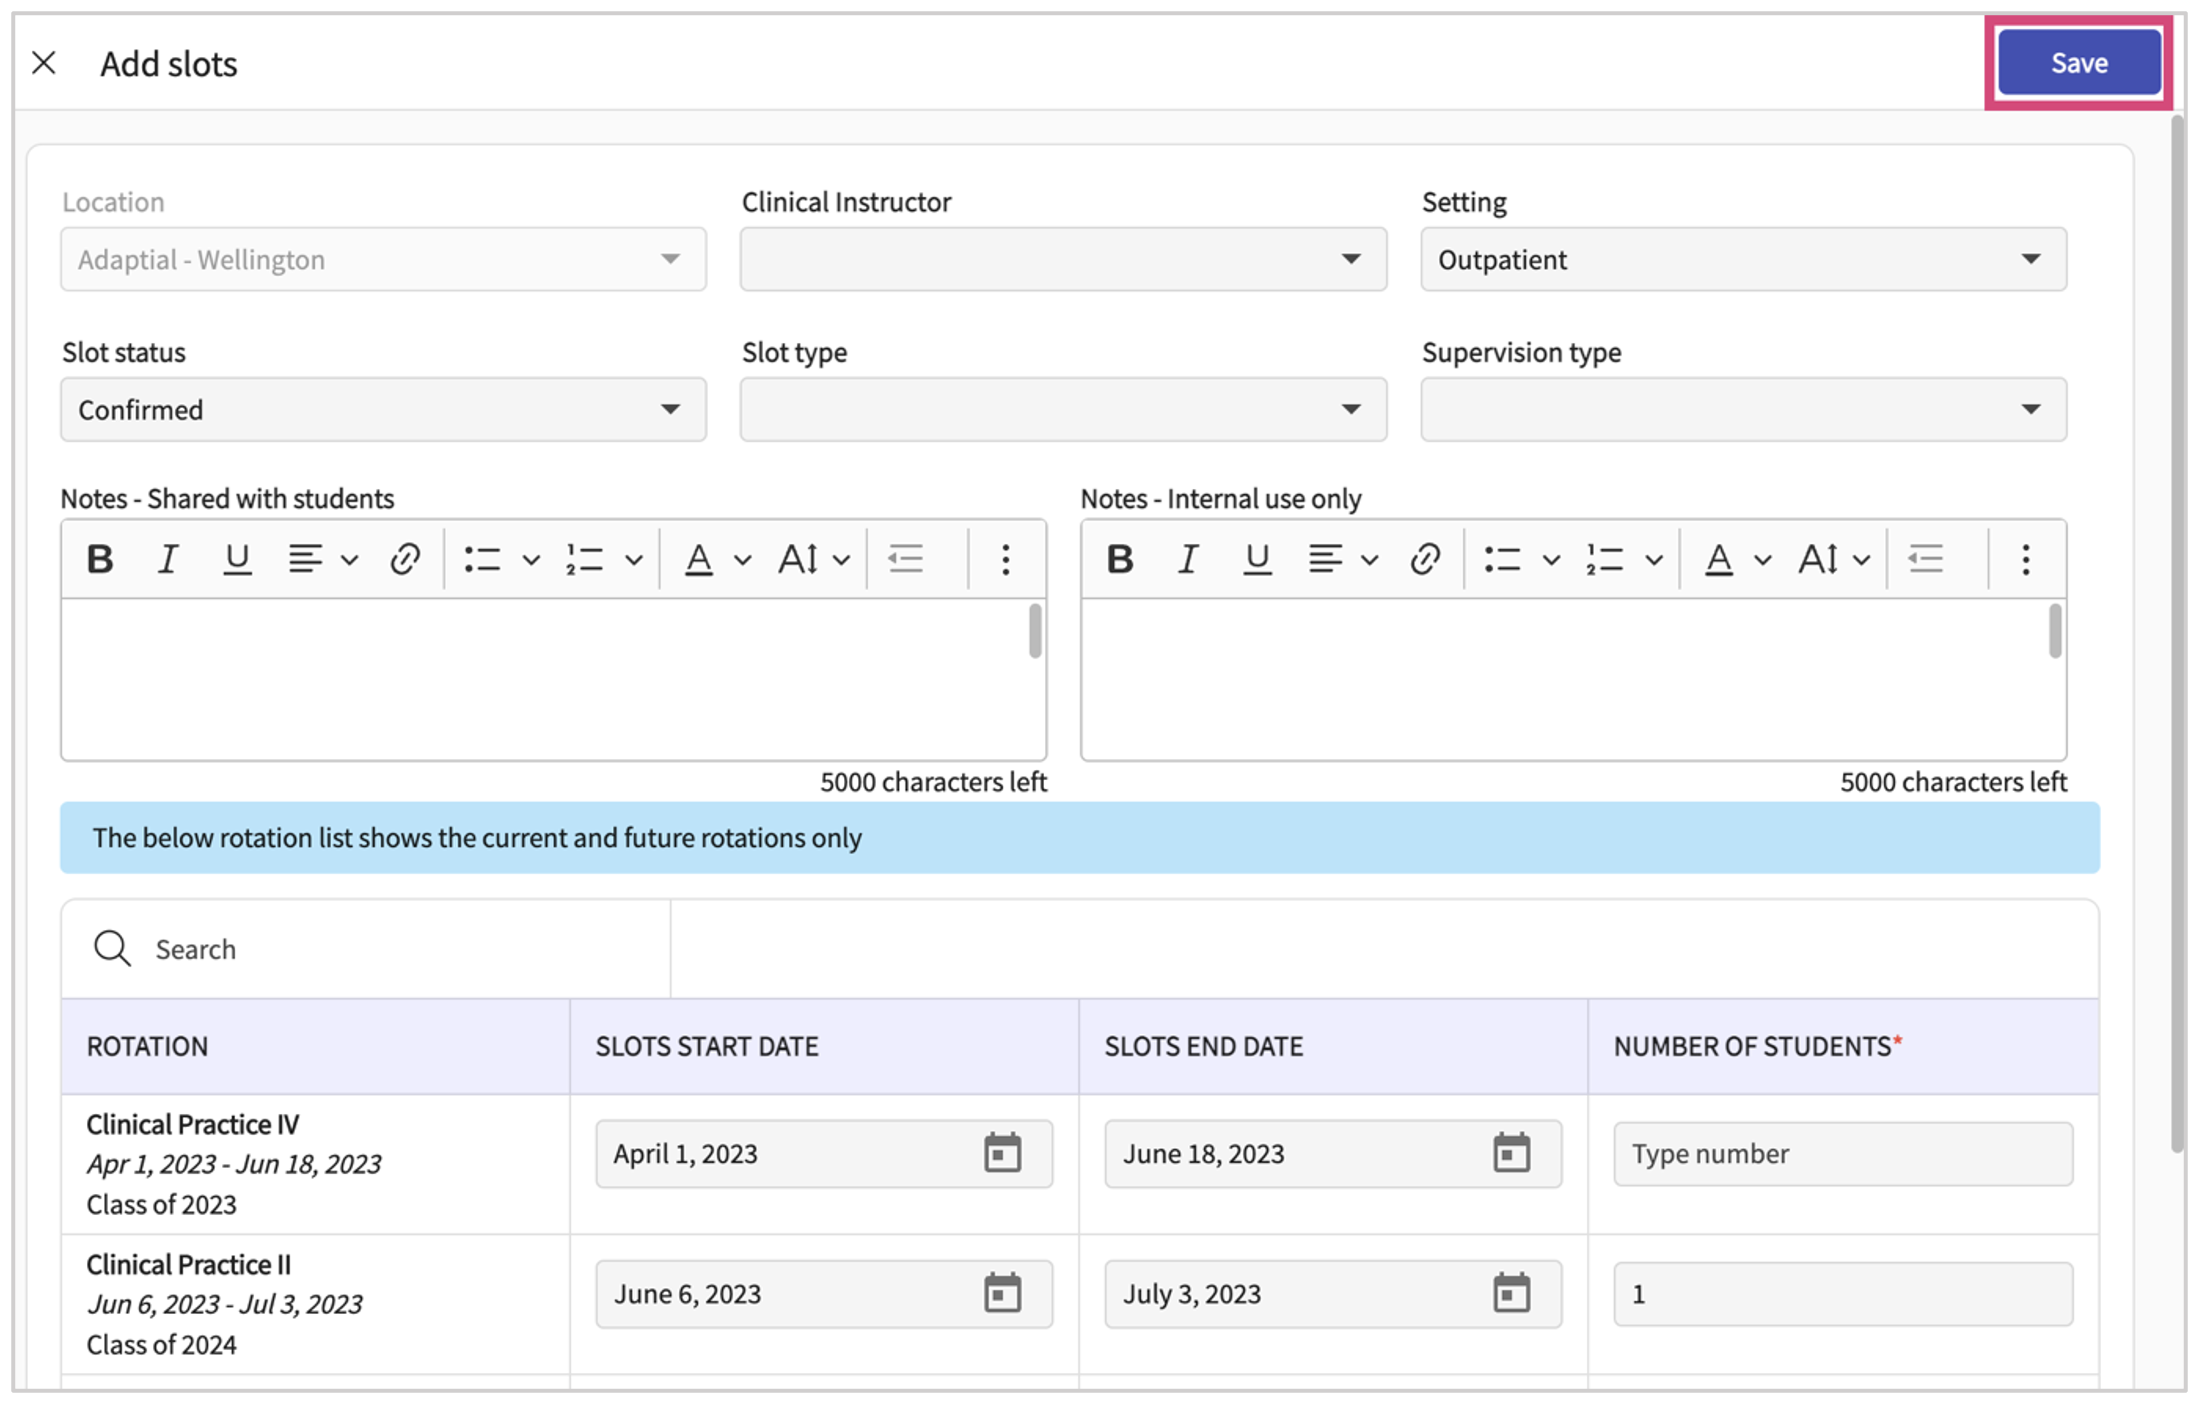Image resolution: width=2200 pixels, height=1402 pixels.
Task: Expand the Slot type dropdown
Action: click(1062, 409)
